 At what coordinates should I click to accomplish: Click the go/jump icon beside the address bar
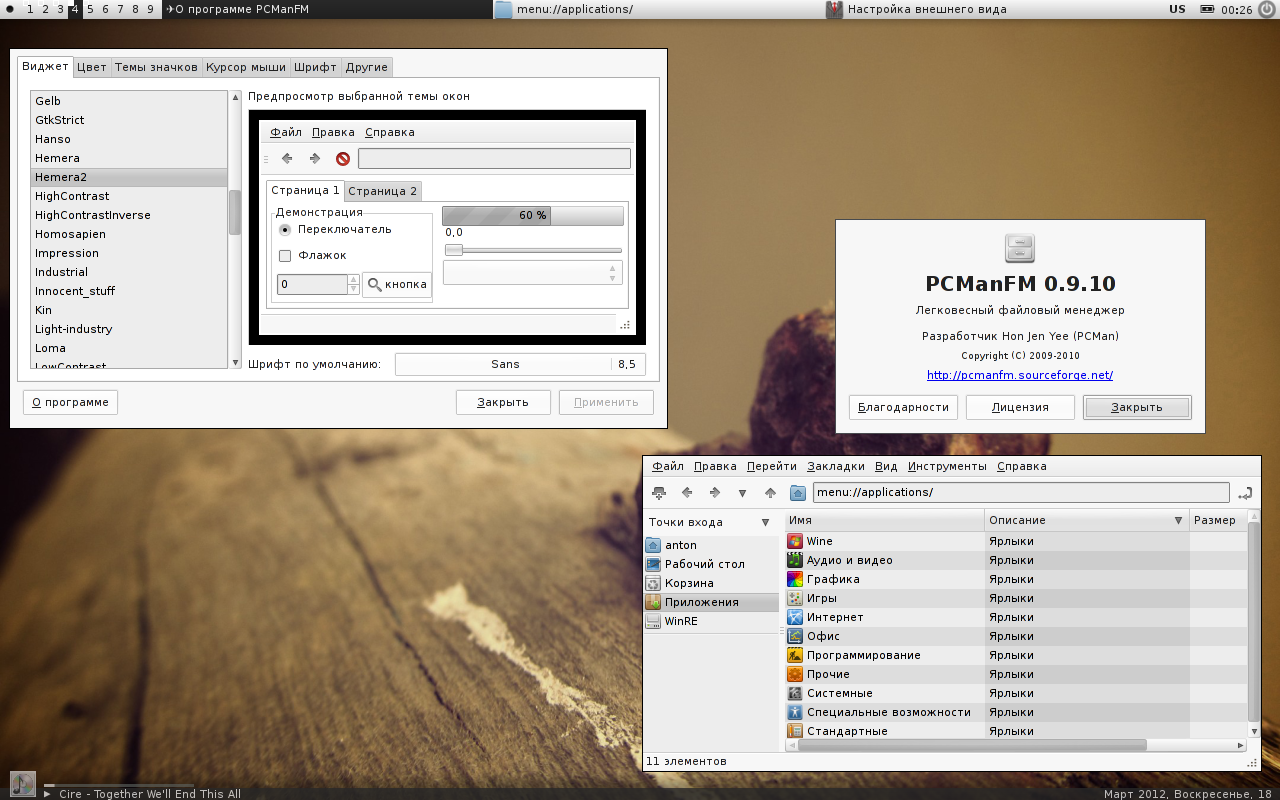click(x=1245, y=492)
